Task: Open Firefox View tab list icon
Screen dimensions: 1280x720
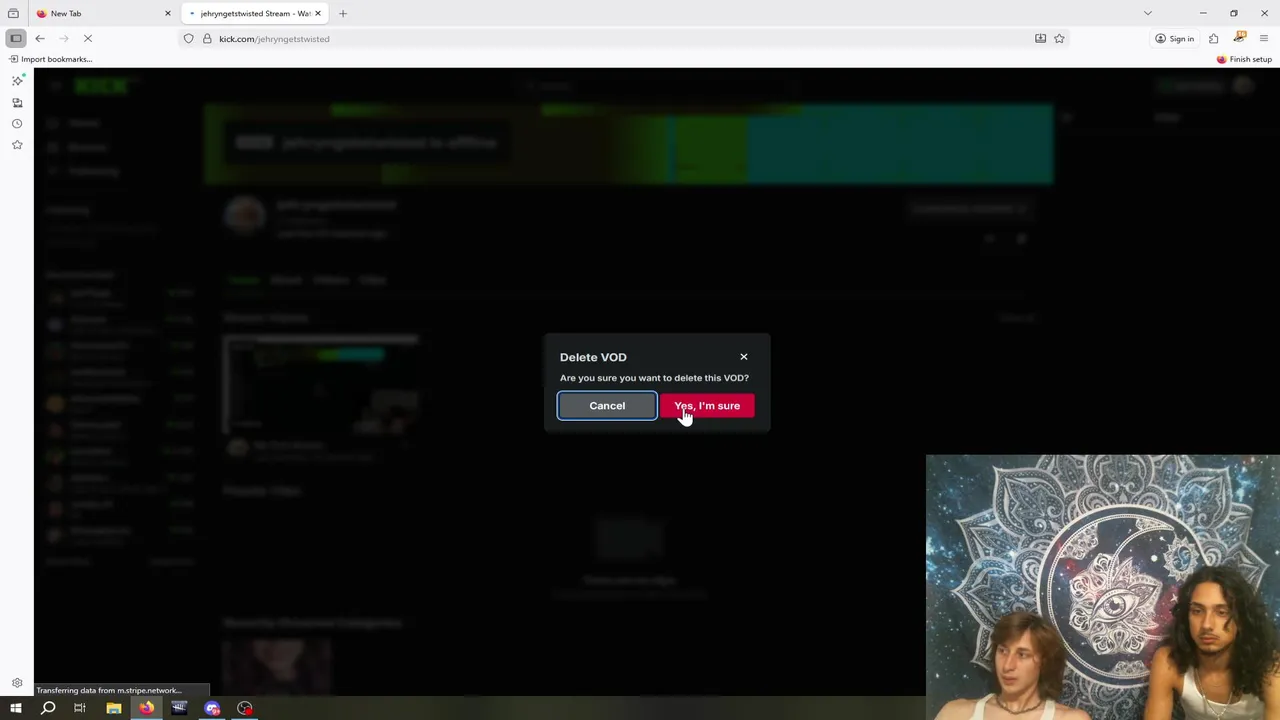Action: click(x=13, y=13)
